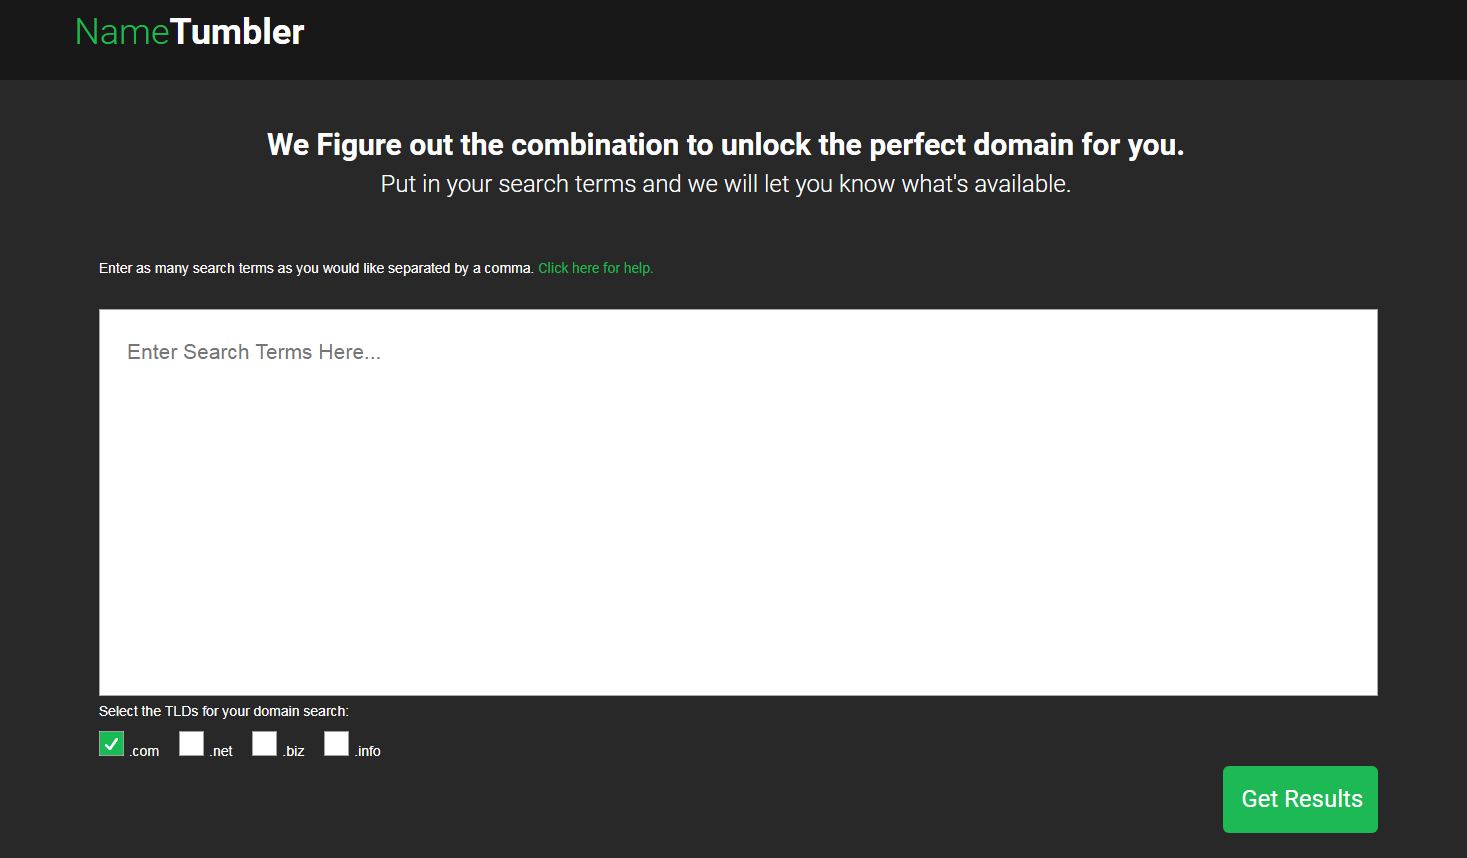
Task: Enable the .net TLD checkbox
Action: 191,744
